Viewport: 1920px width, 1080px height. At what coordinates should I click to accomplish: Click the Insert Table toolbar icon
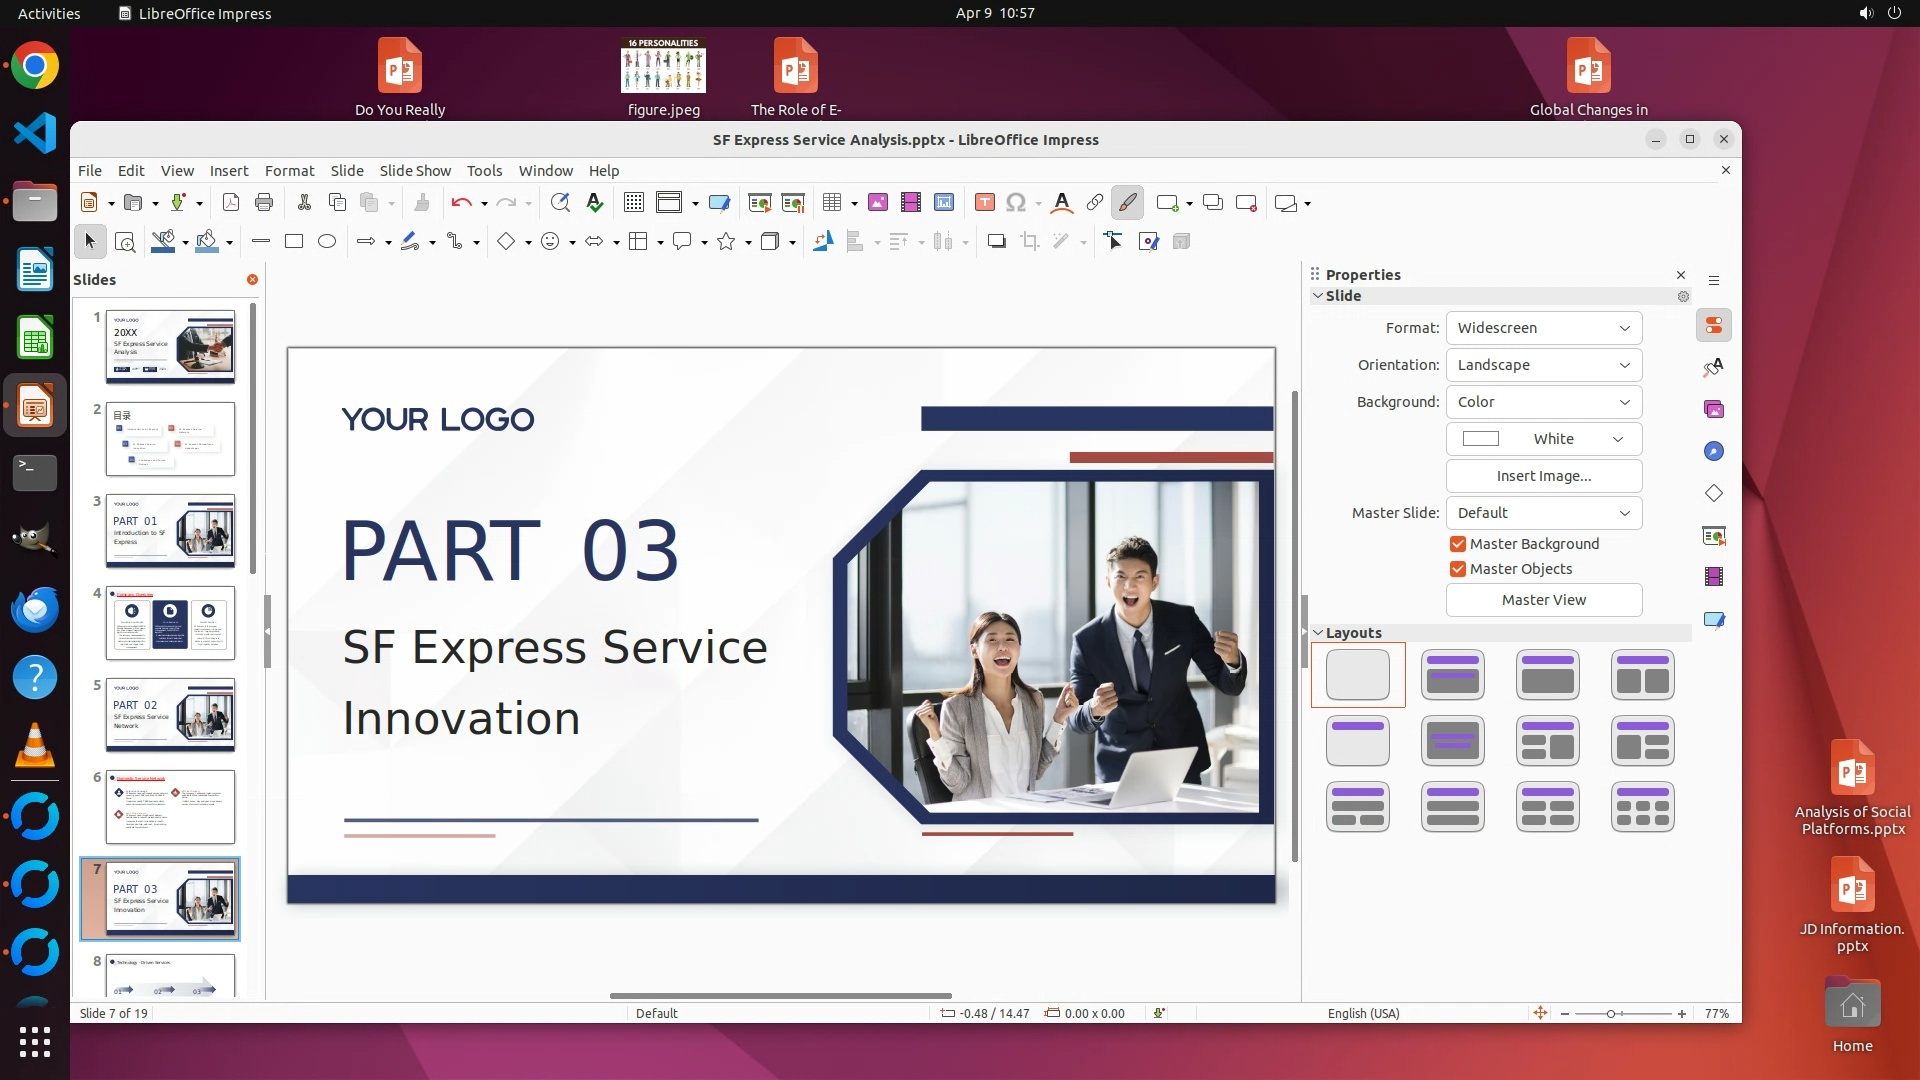(x=831, y=203)
